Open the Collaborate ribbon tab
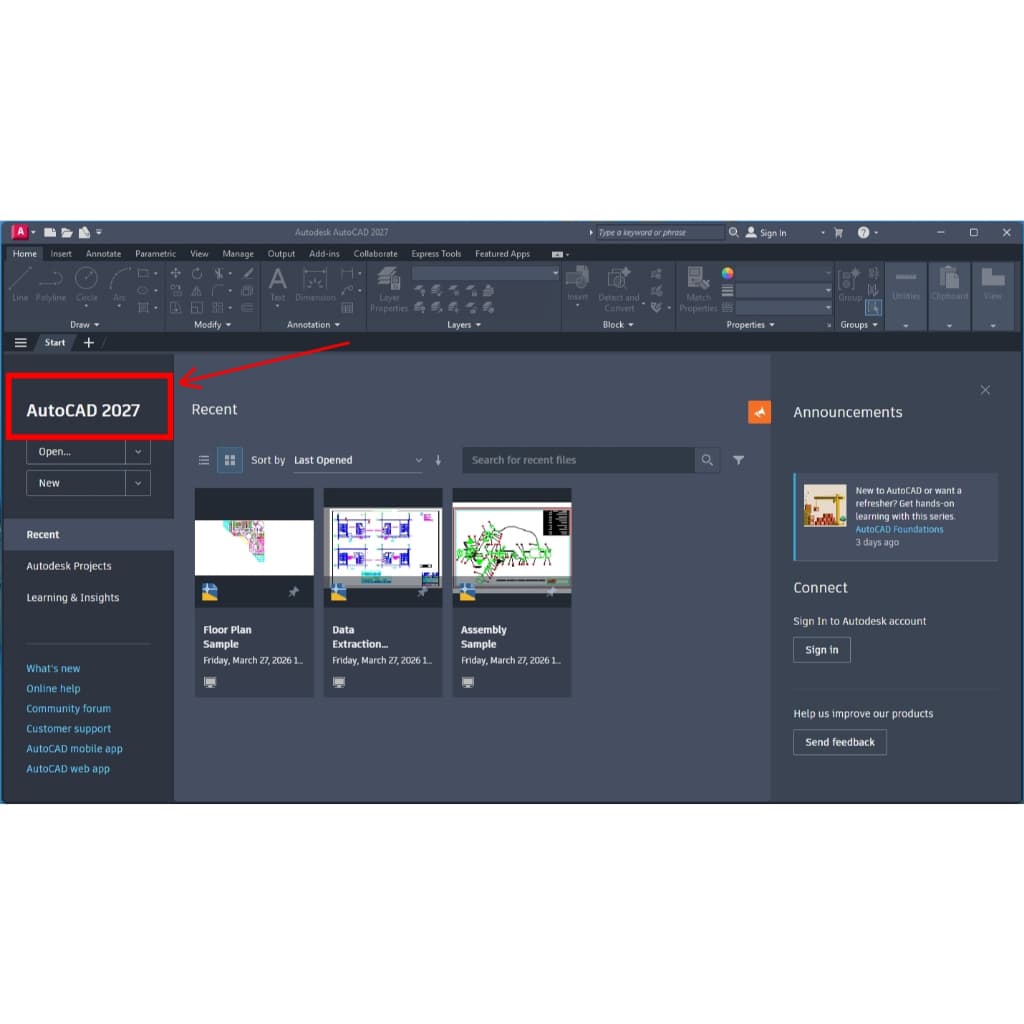The height and width of the screenshot is (1024, 1024). coord(376,253)
